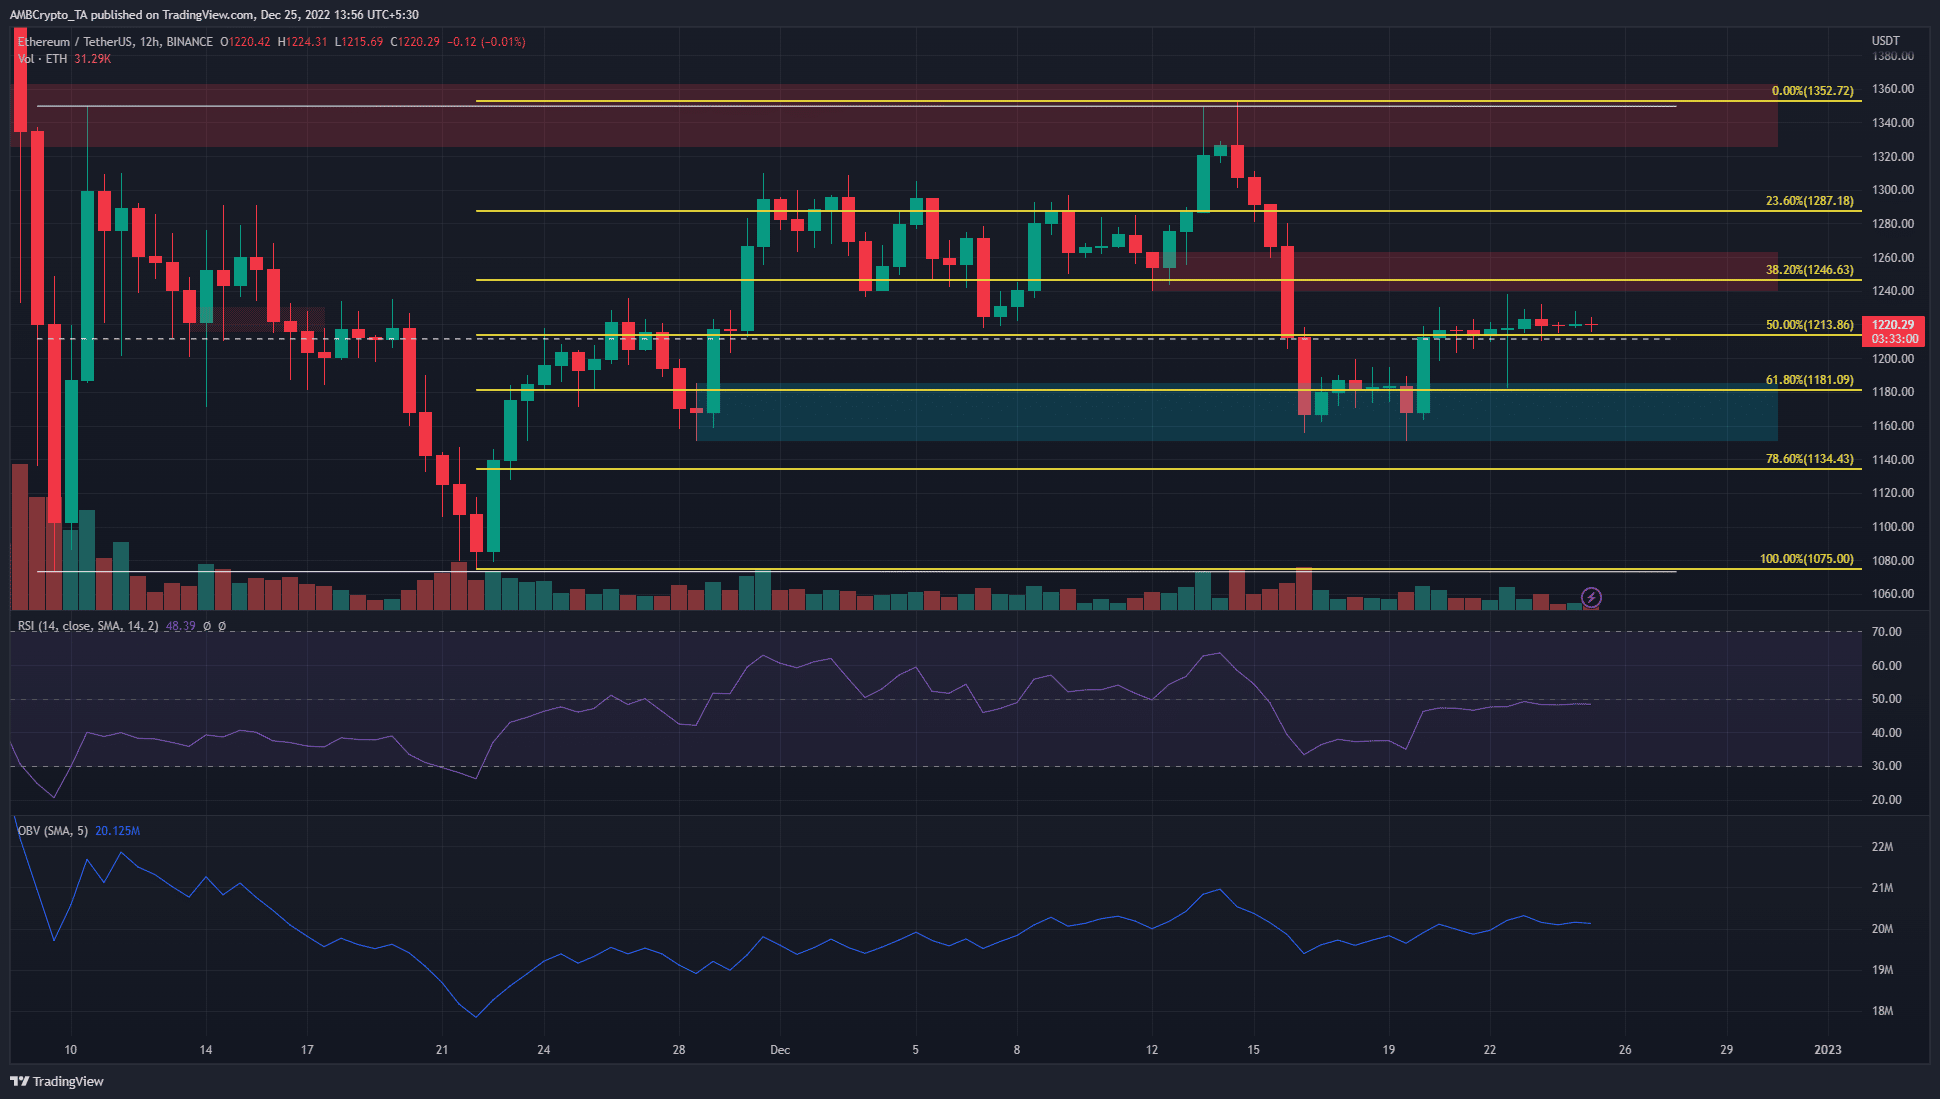Open the TradingView logo at bottom left

coord(57,1081)
